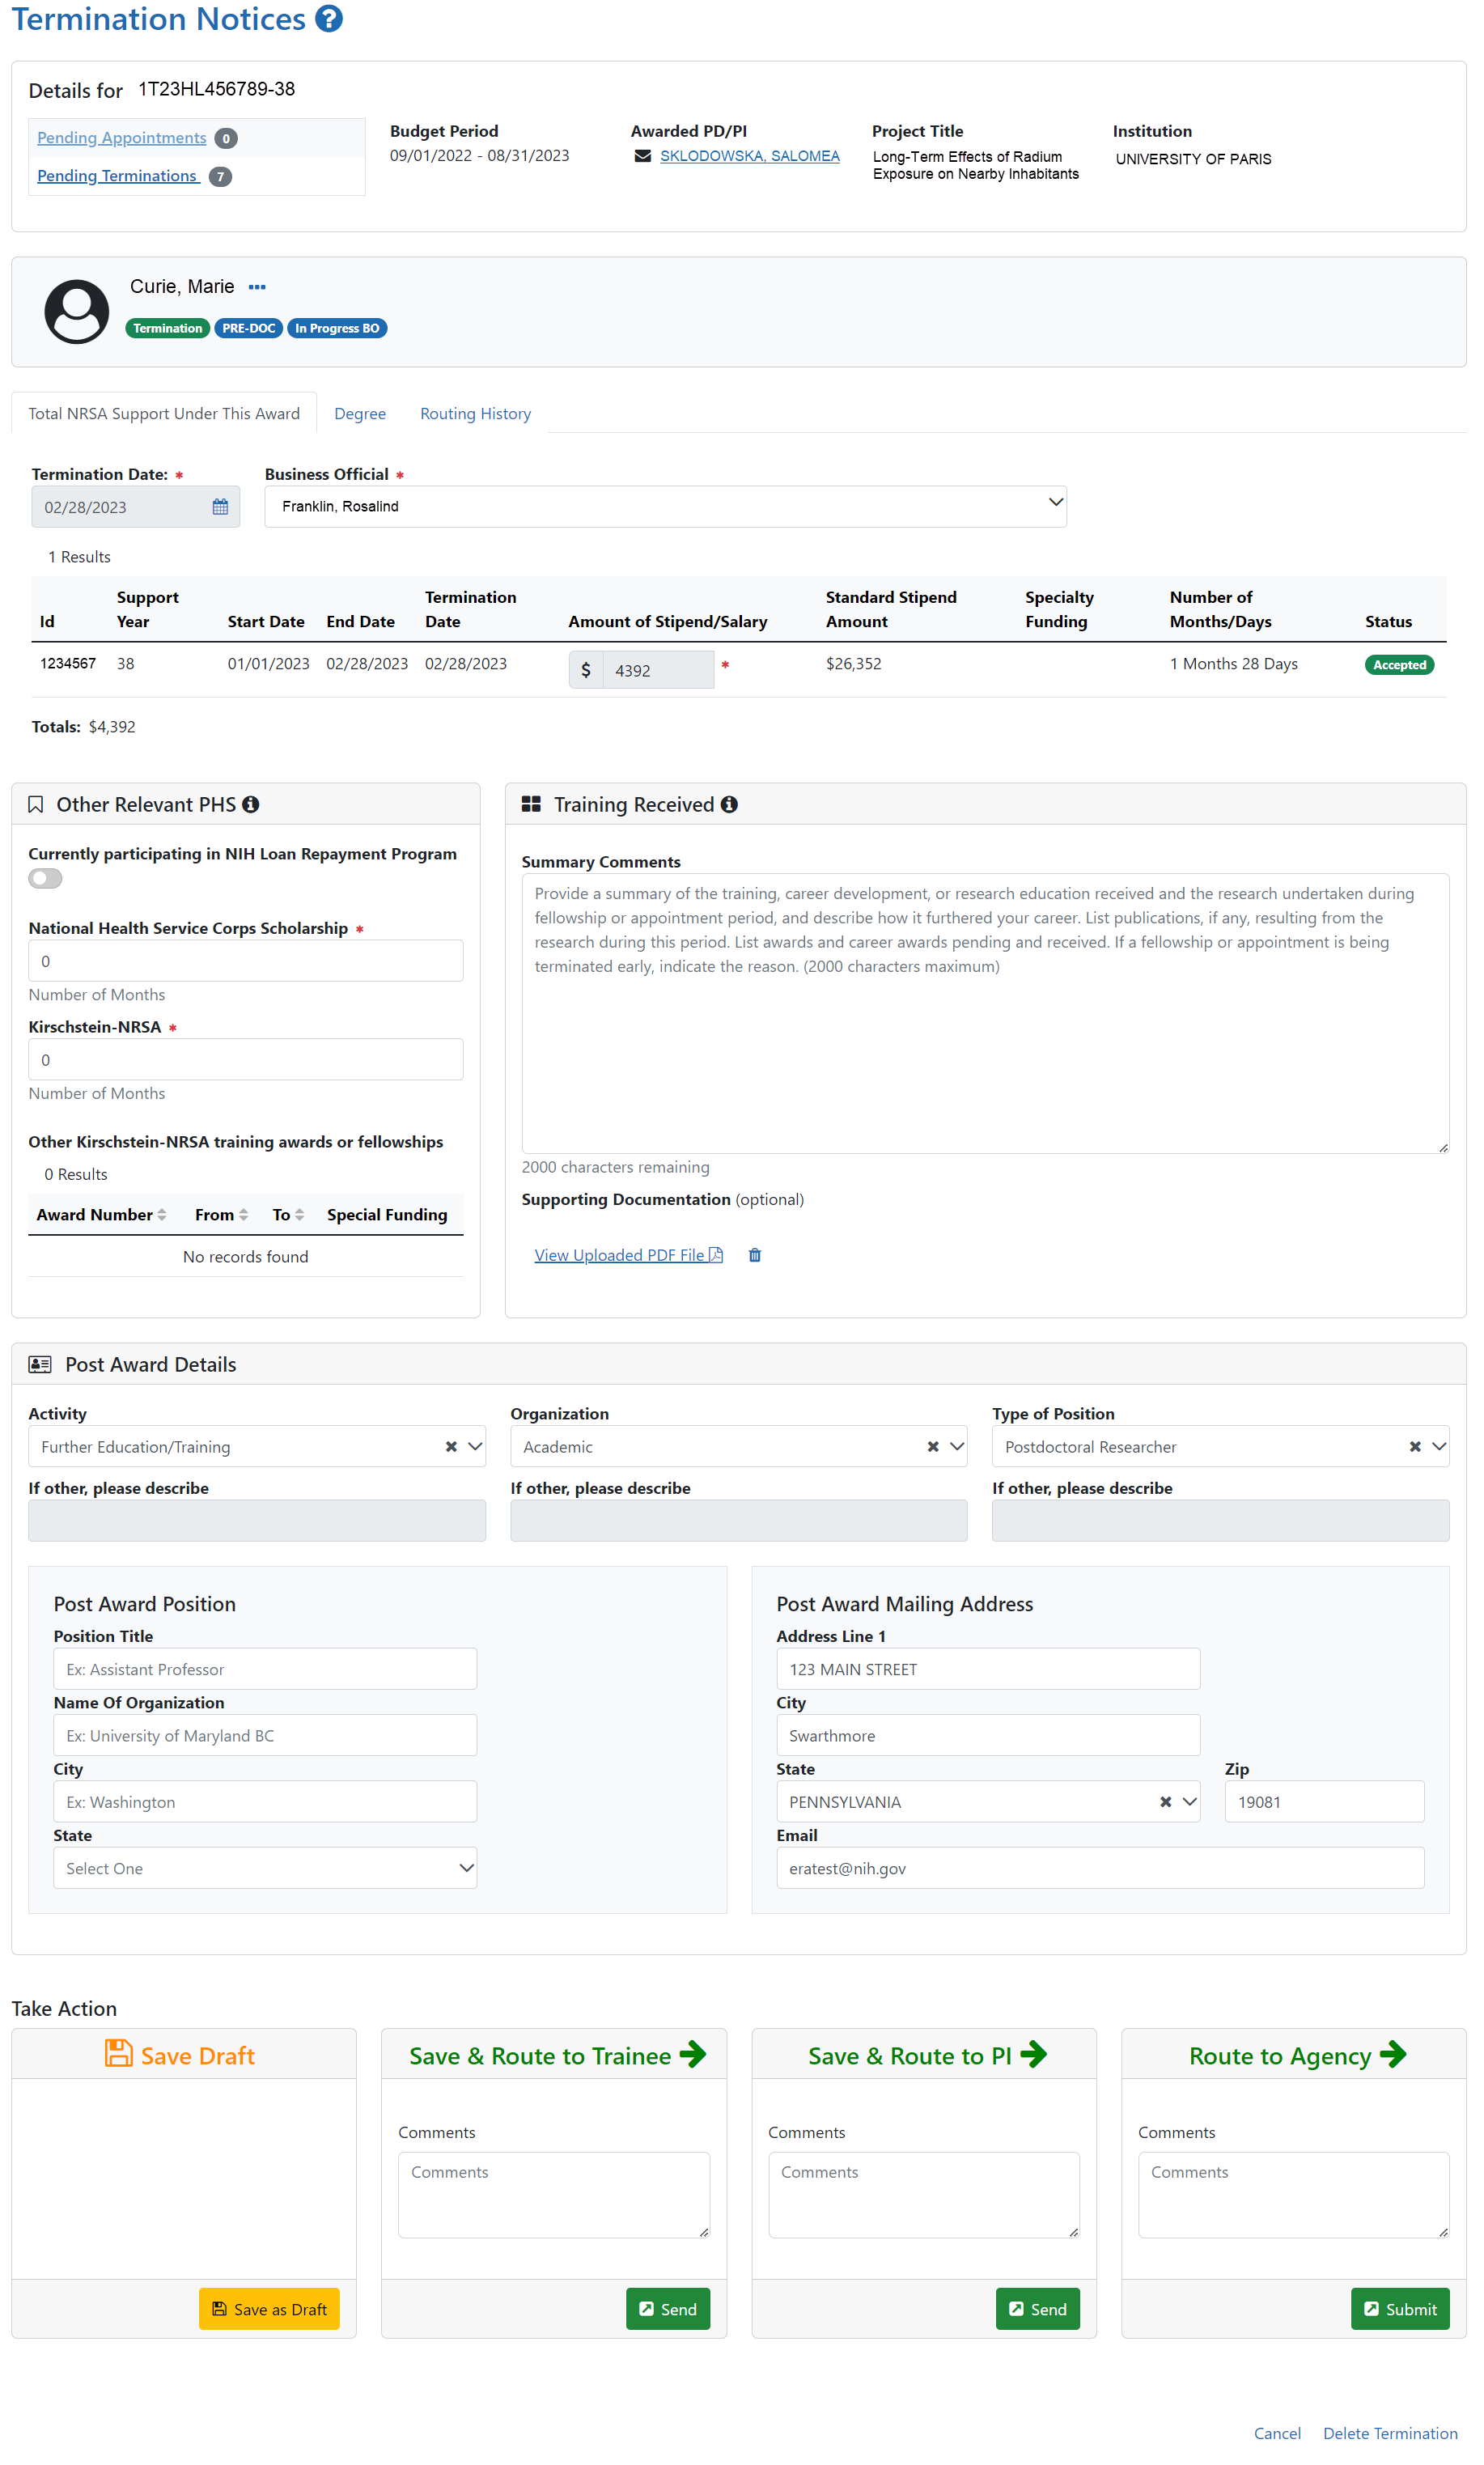Screen dimensions: 1484x2465
Task: Toggle NIH Loan Repayment Program participation switch
Action: pos(45,878)
